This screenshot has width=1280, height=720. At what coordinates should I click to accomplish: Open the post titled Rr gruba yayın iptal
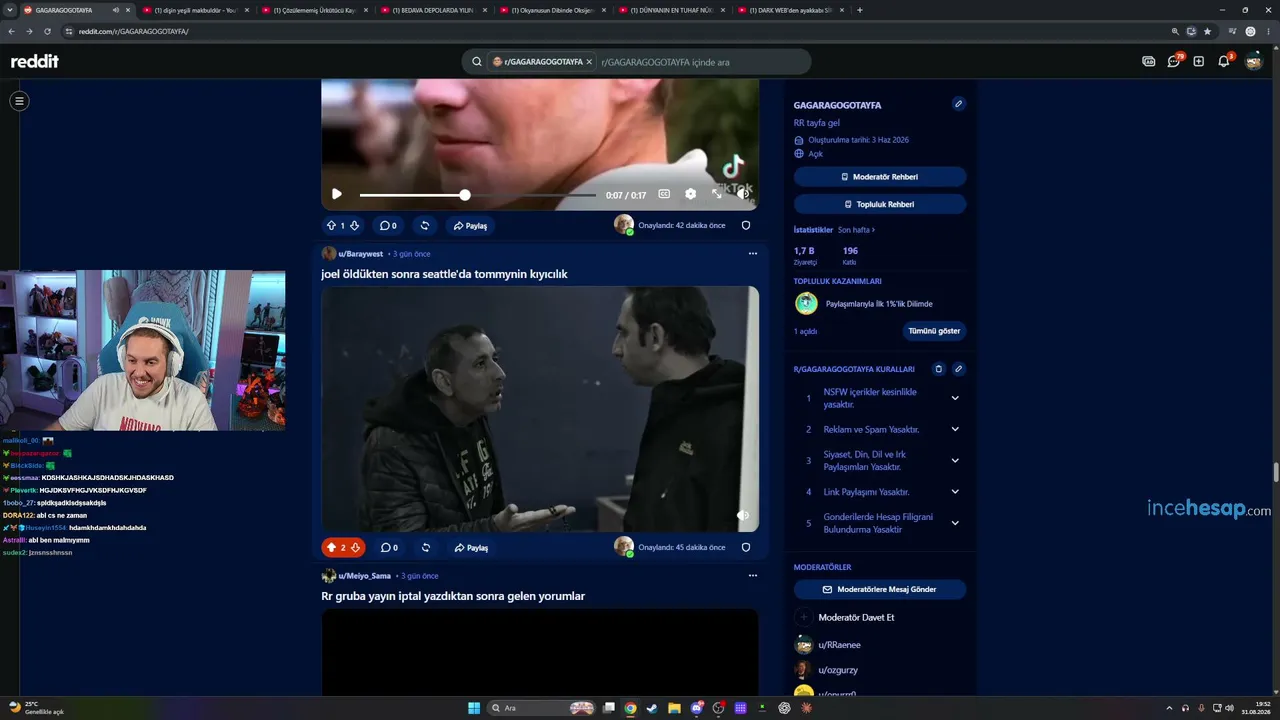click(x=453, y=596)
